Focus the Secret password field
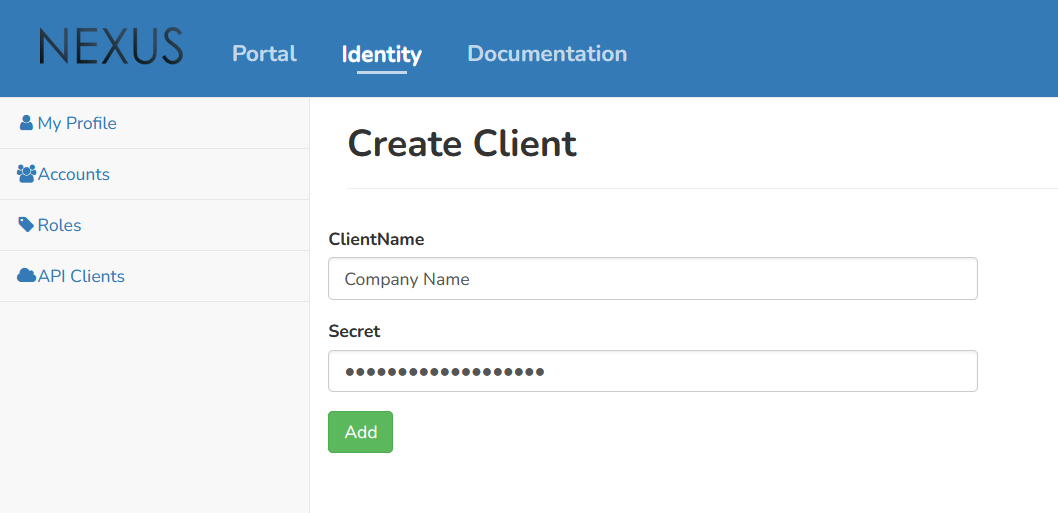The image size is (1058, 513). [652, 371]
